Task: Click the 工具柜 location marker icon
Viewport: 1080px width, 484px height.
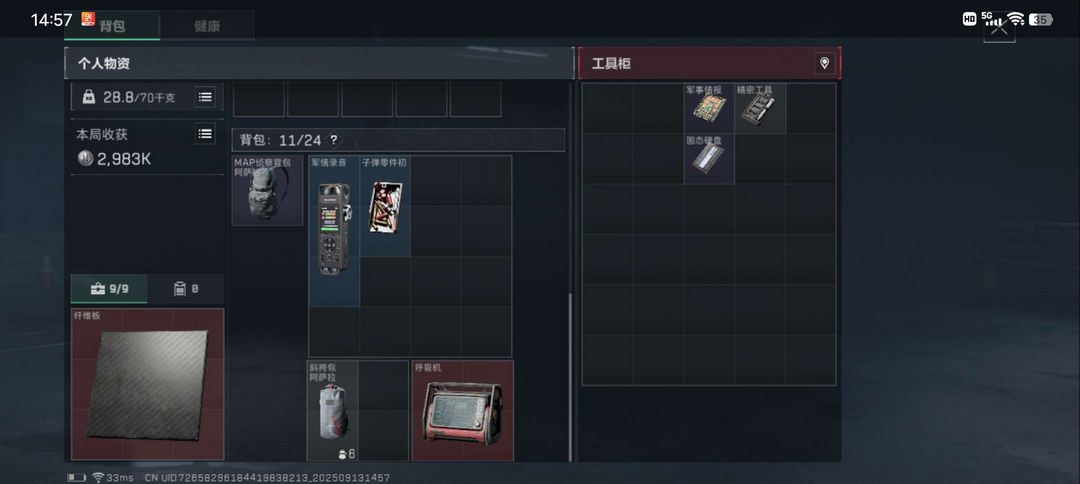Action: (x=824, y=63)
